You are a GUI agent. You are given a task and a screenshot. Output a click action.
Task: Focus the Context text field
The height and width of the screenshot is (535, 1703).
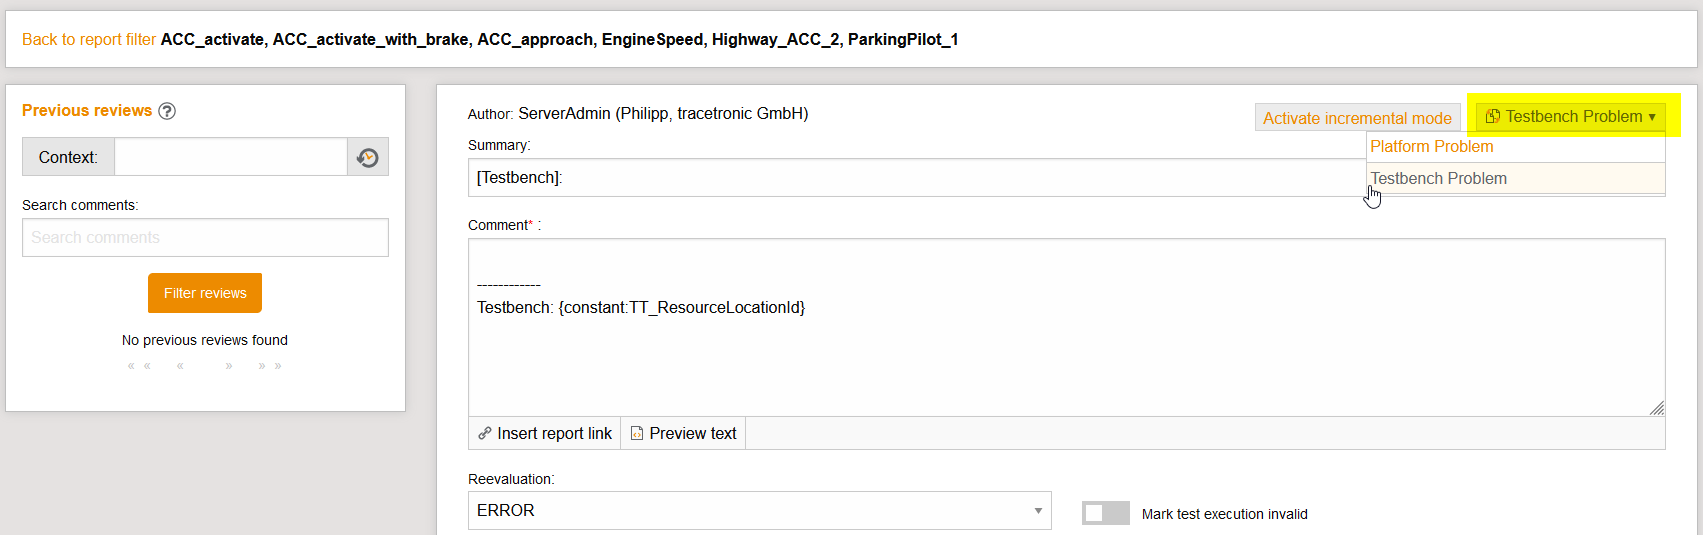tap(230, 157)
